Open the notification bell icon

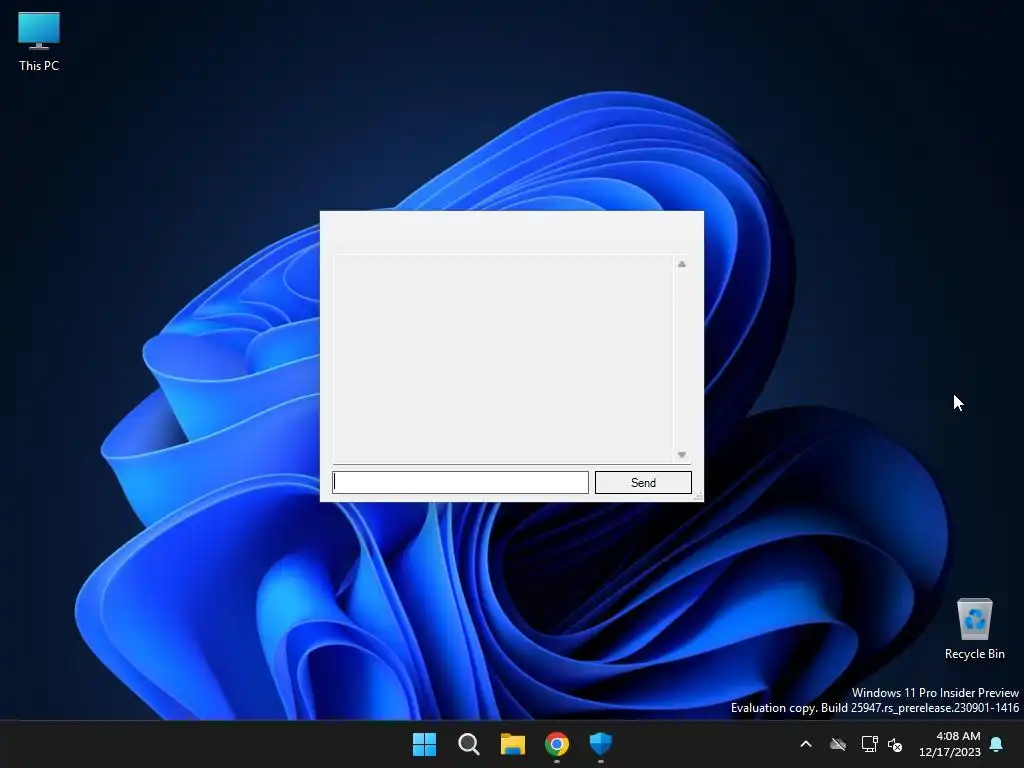coord(997,744)
